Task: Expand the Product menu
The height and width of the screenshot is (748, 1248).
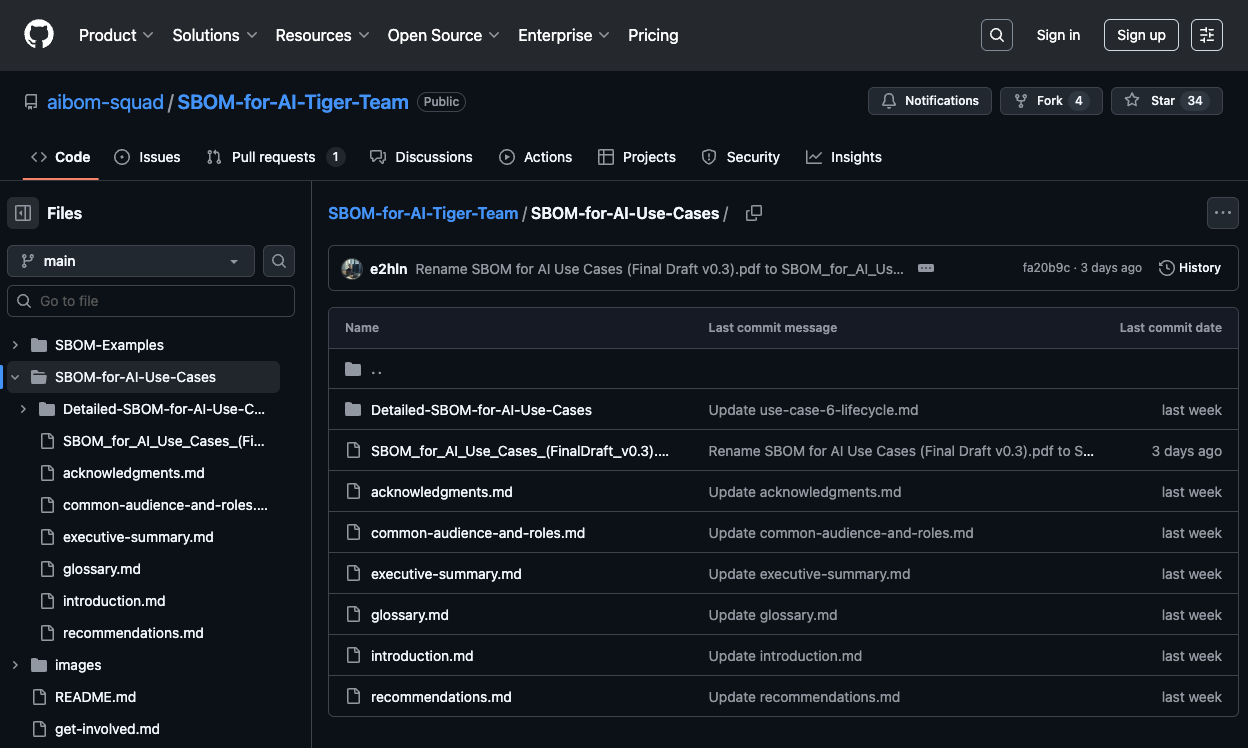Action: 116,35
